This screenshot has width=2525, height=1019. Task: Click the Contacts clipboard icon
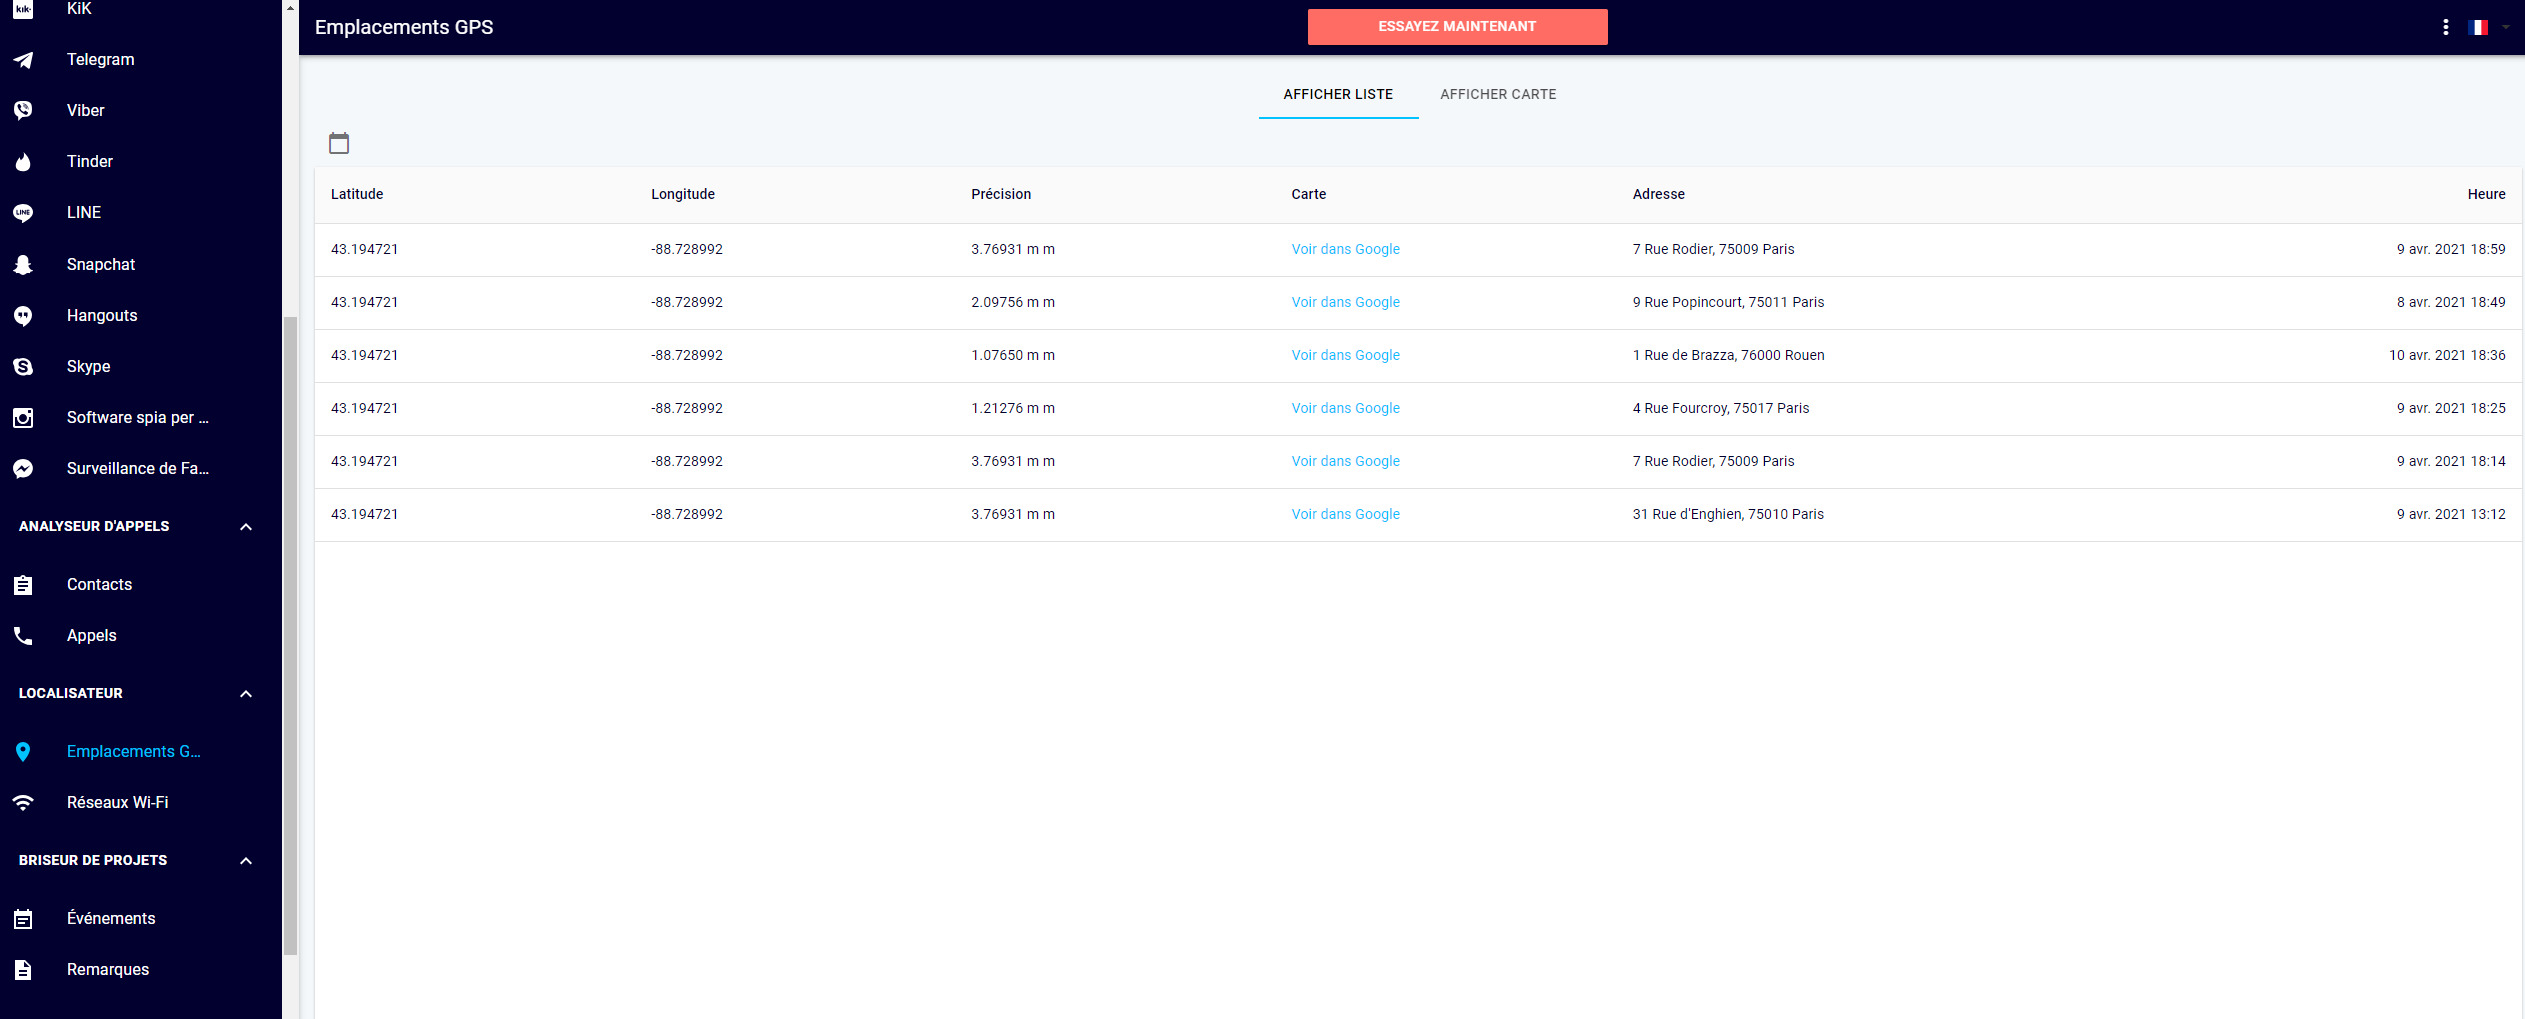[x=23, y=585]
